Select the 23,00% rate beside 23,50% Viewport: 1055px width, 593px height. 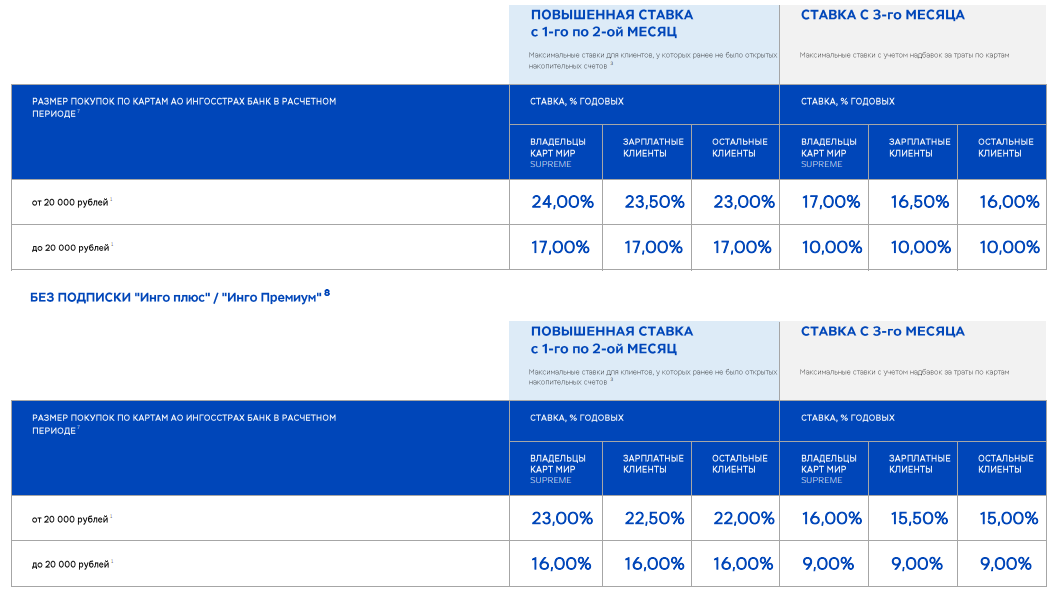[x=743, y=202]
